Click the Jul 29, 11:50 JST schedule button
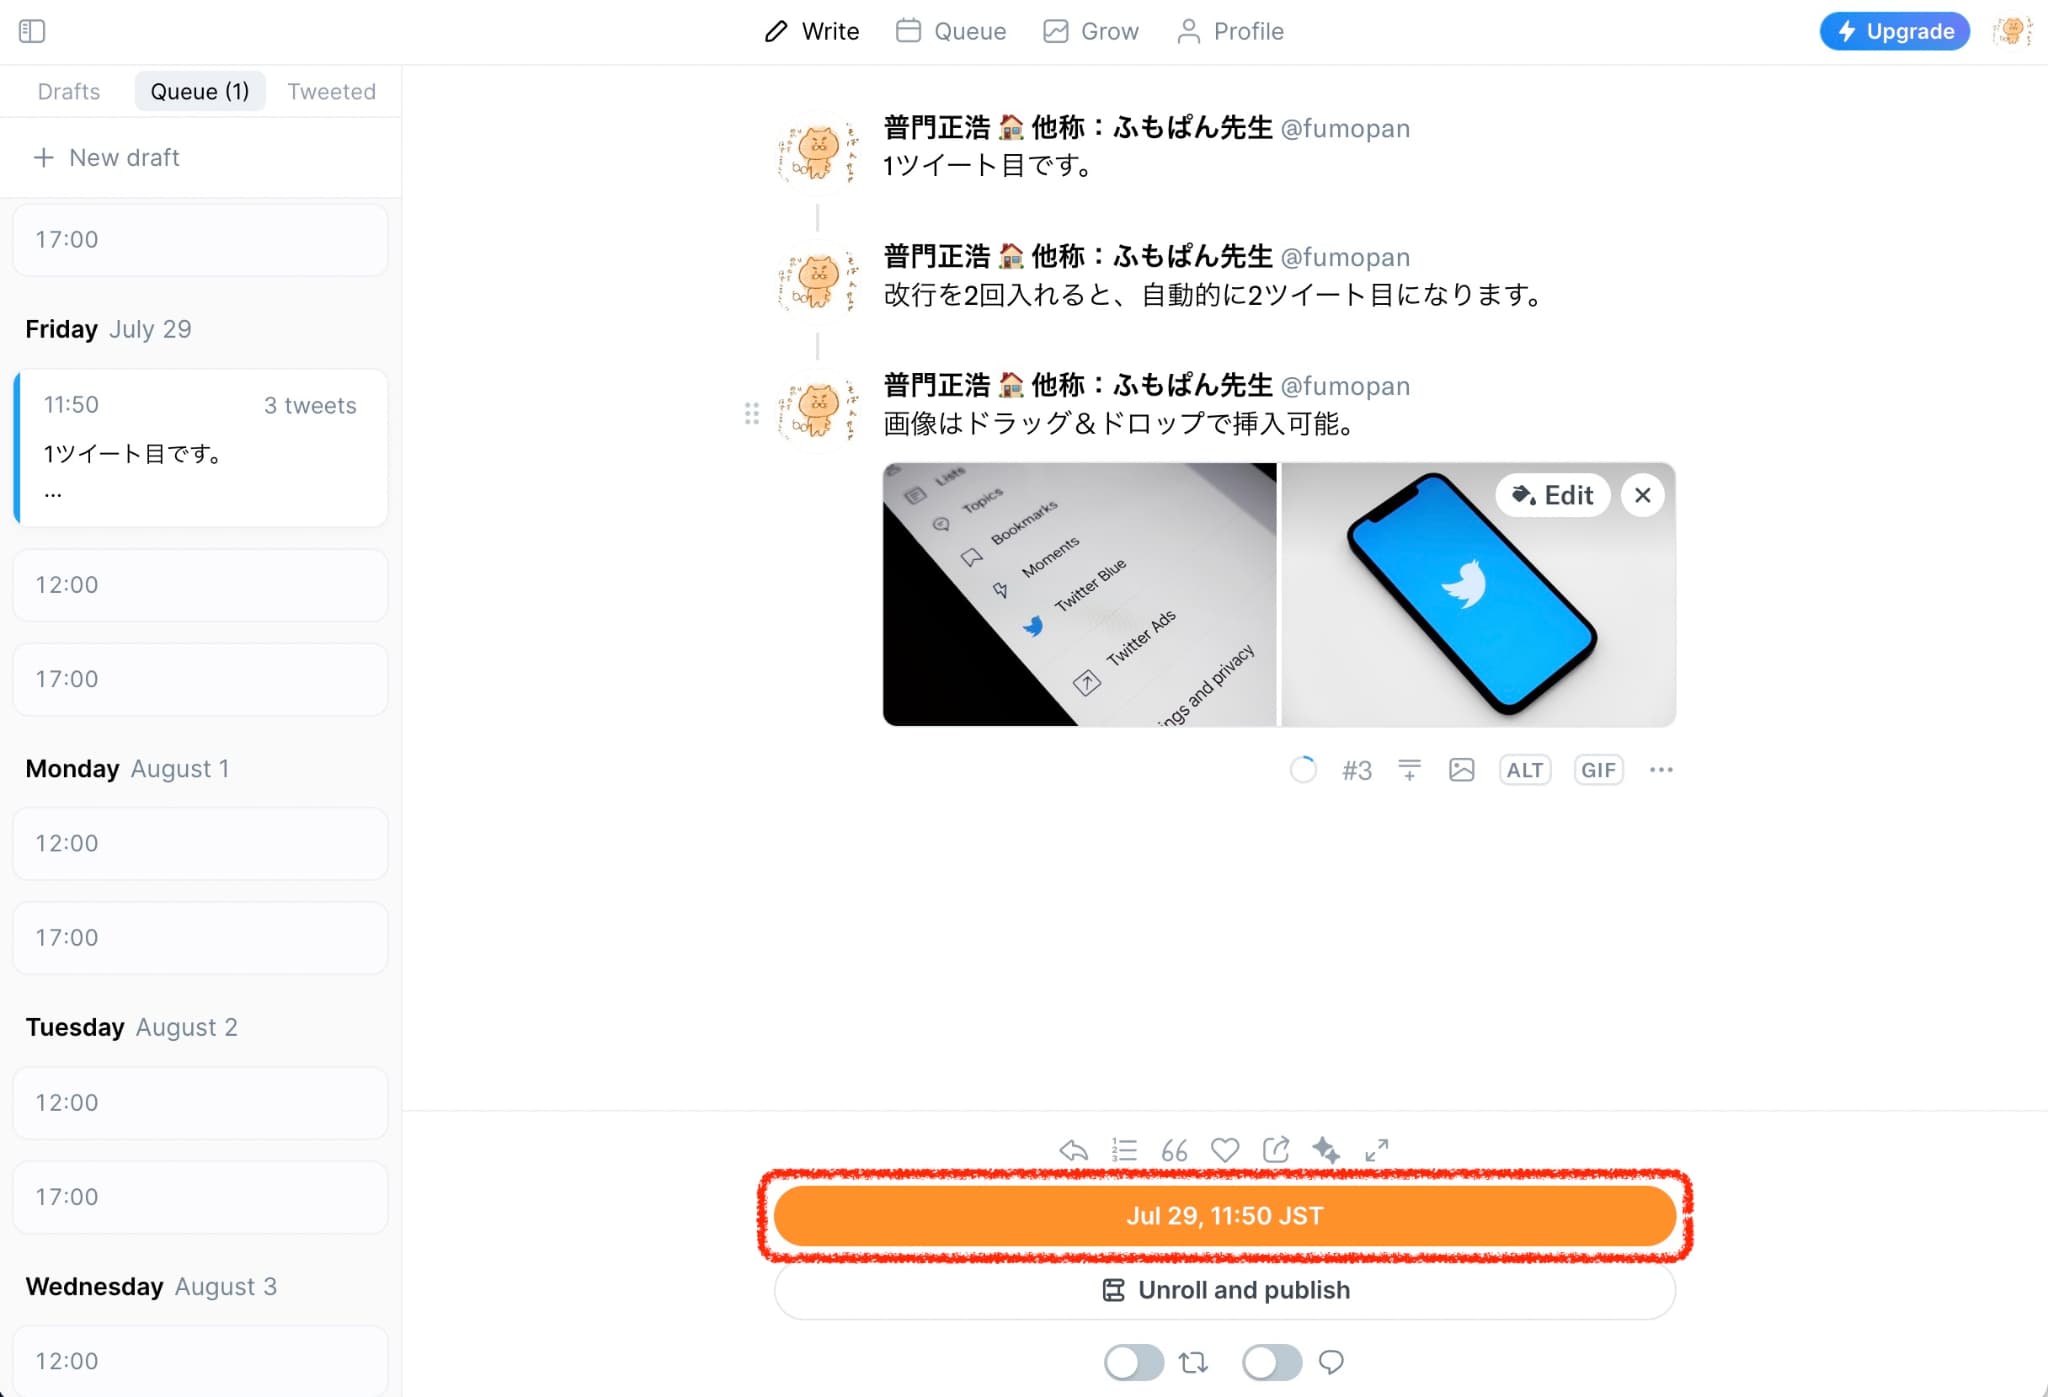 coord(1223,1216)
